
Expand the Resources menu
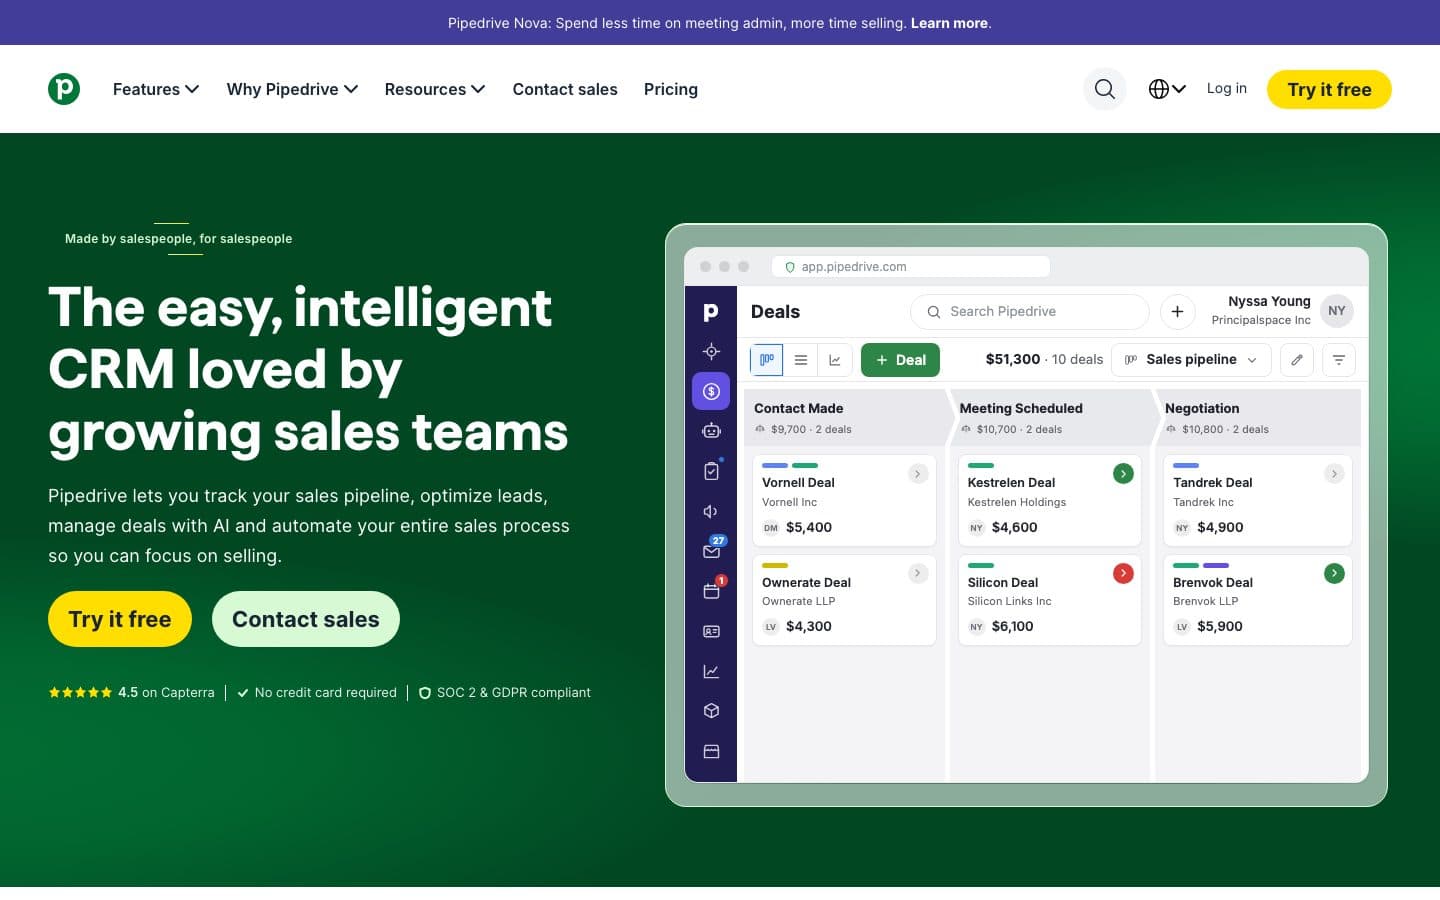point(435,89)
